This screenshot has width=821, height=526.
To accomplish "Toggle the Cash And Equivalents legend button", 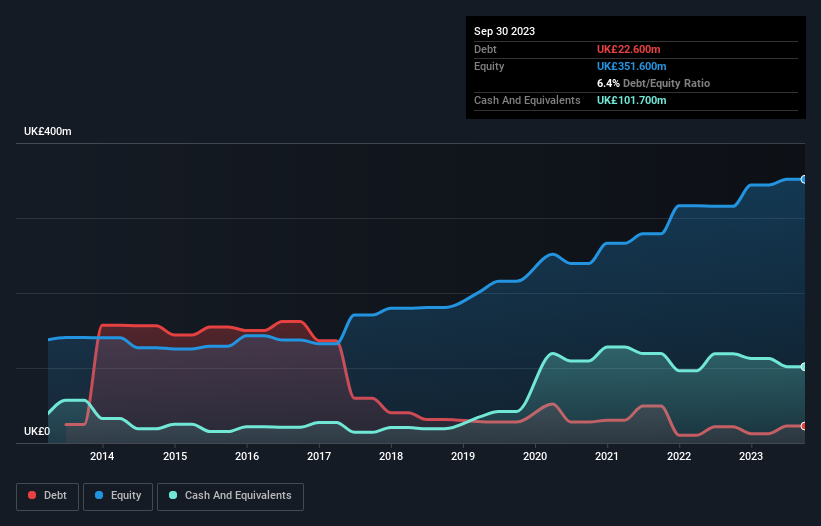I will coord(230,496).
